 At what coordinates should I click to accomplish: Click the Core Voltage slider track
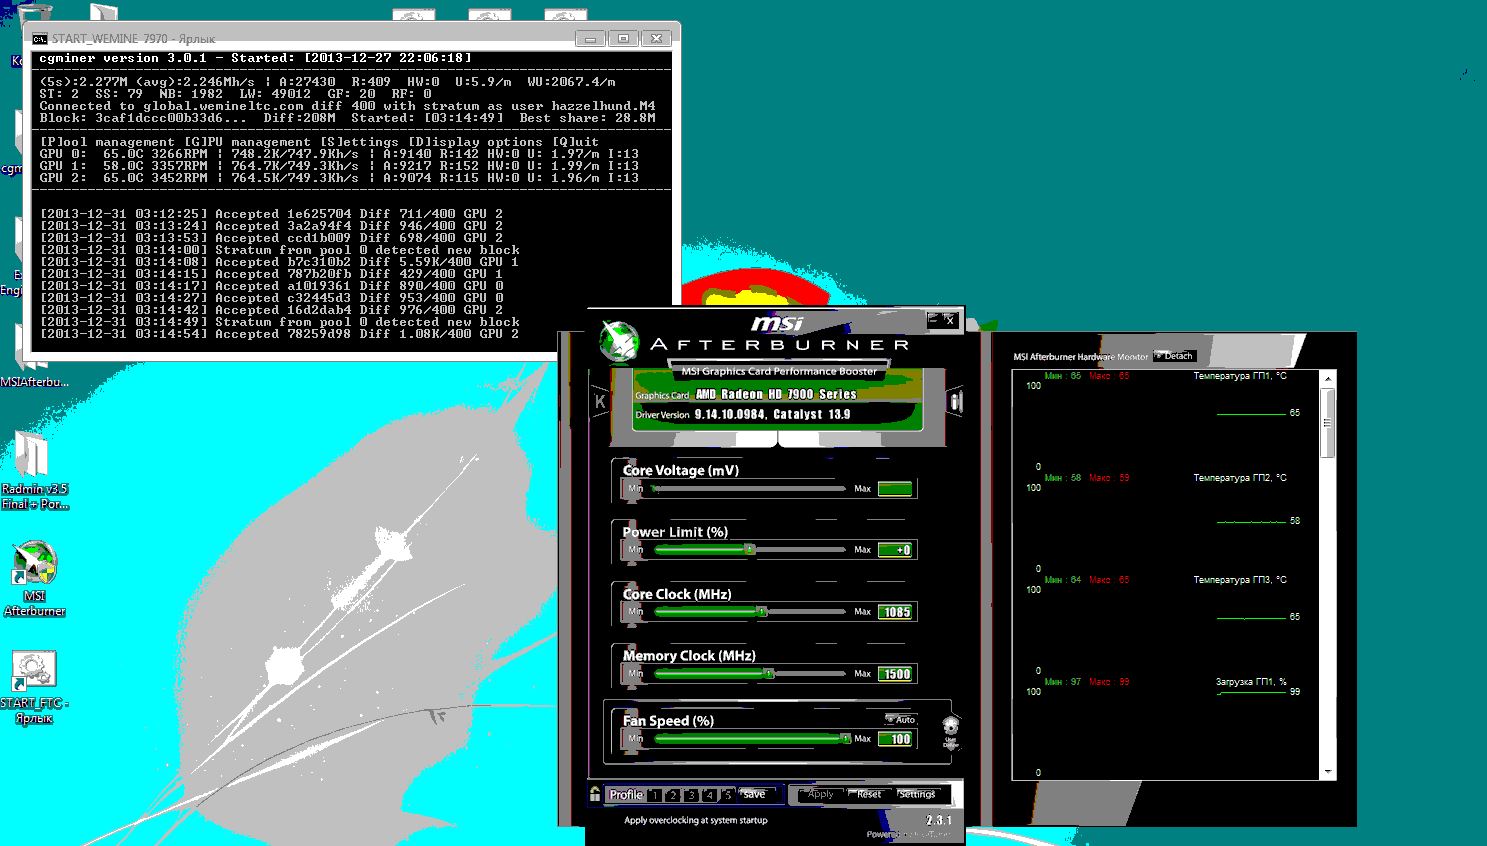pos(750,489)
